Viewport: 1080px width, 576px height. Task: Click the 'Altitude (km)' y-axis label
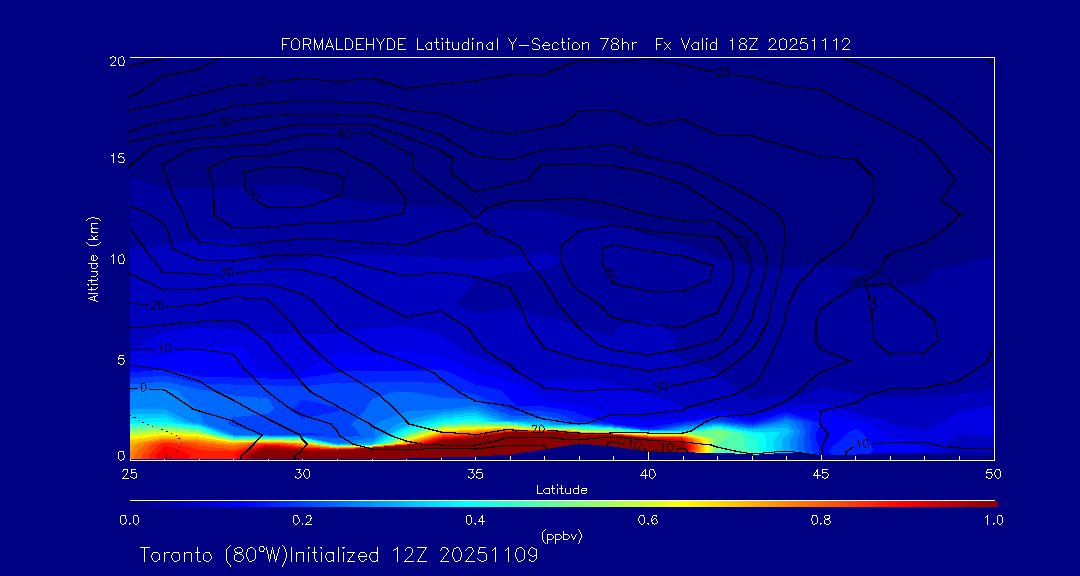94,259
